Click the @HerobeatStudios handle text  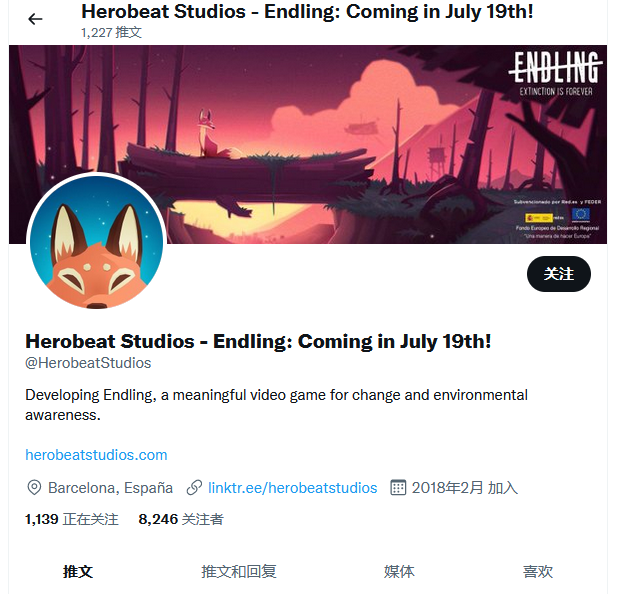(88, 363)
